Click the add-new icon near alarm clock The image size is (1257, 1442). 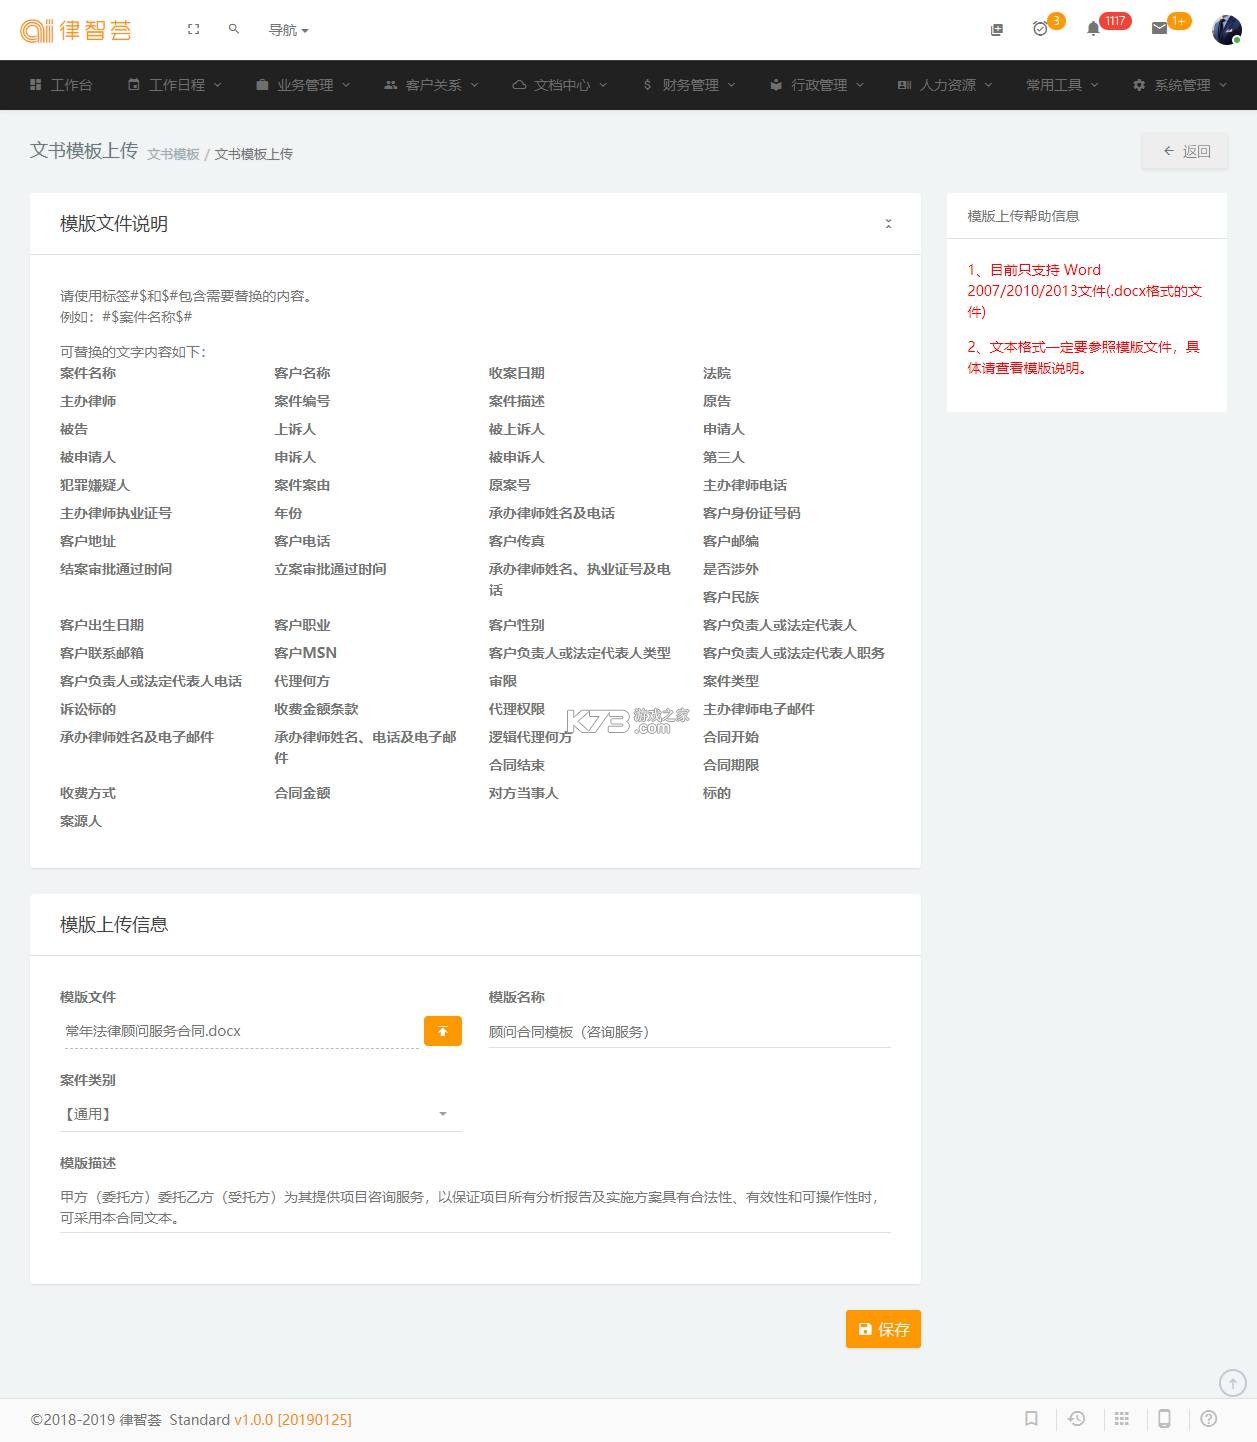point(997,30)
